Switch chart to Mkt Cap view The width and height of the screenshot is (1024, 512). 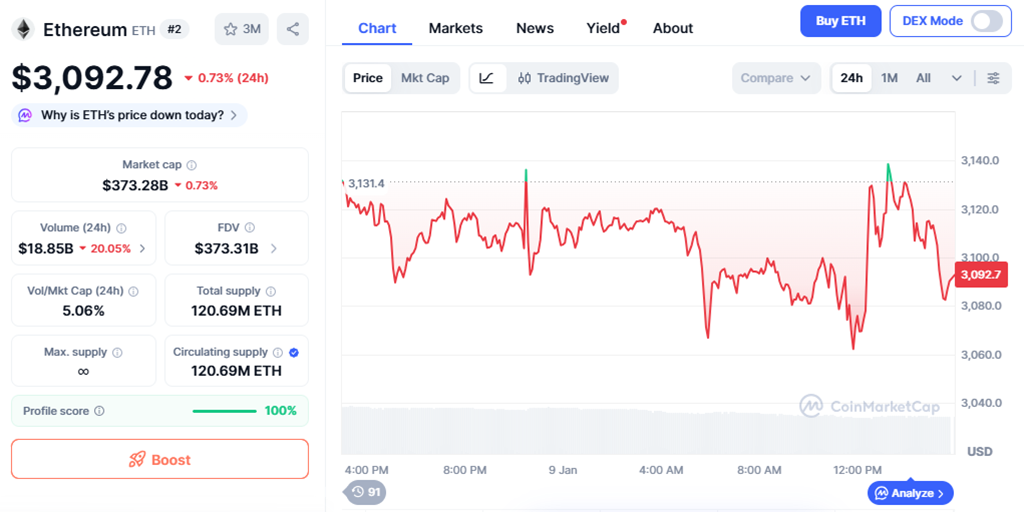click(425, 78)
